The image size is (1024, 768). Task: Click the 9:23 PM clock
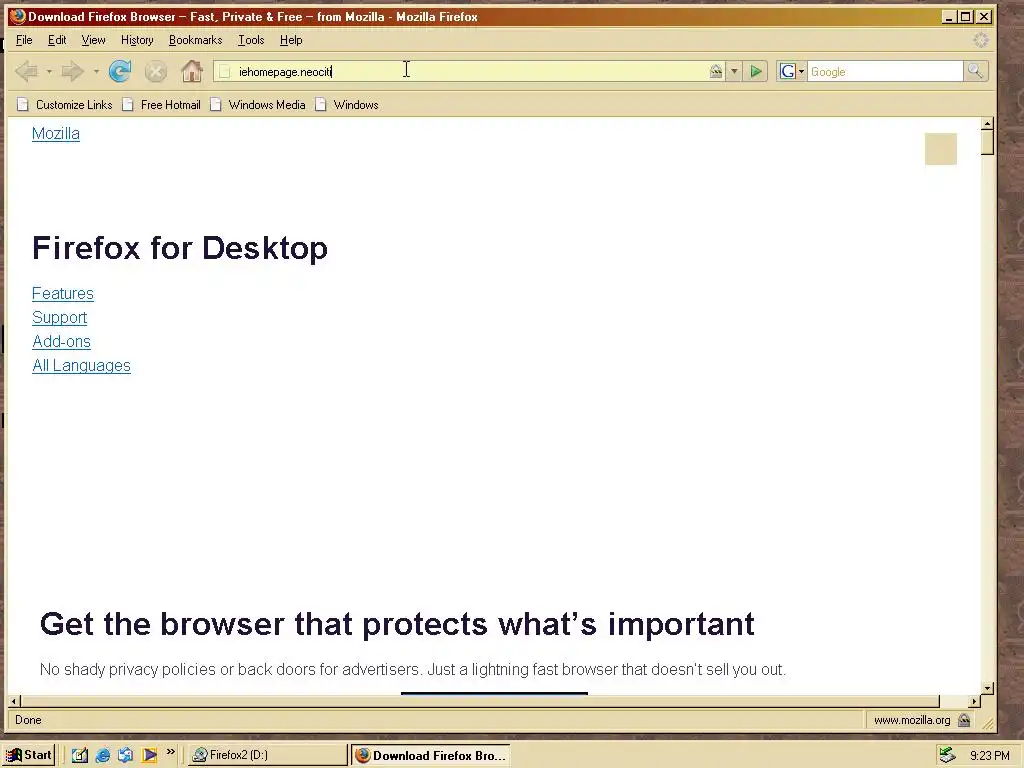[x=989, y=756]
